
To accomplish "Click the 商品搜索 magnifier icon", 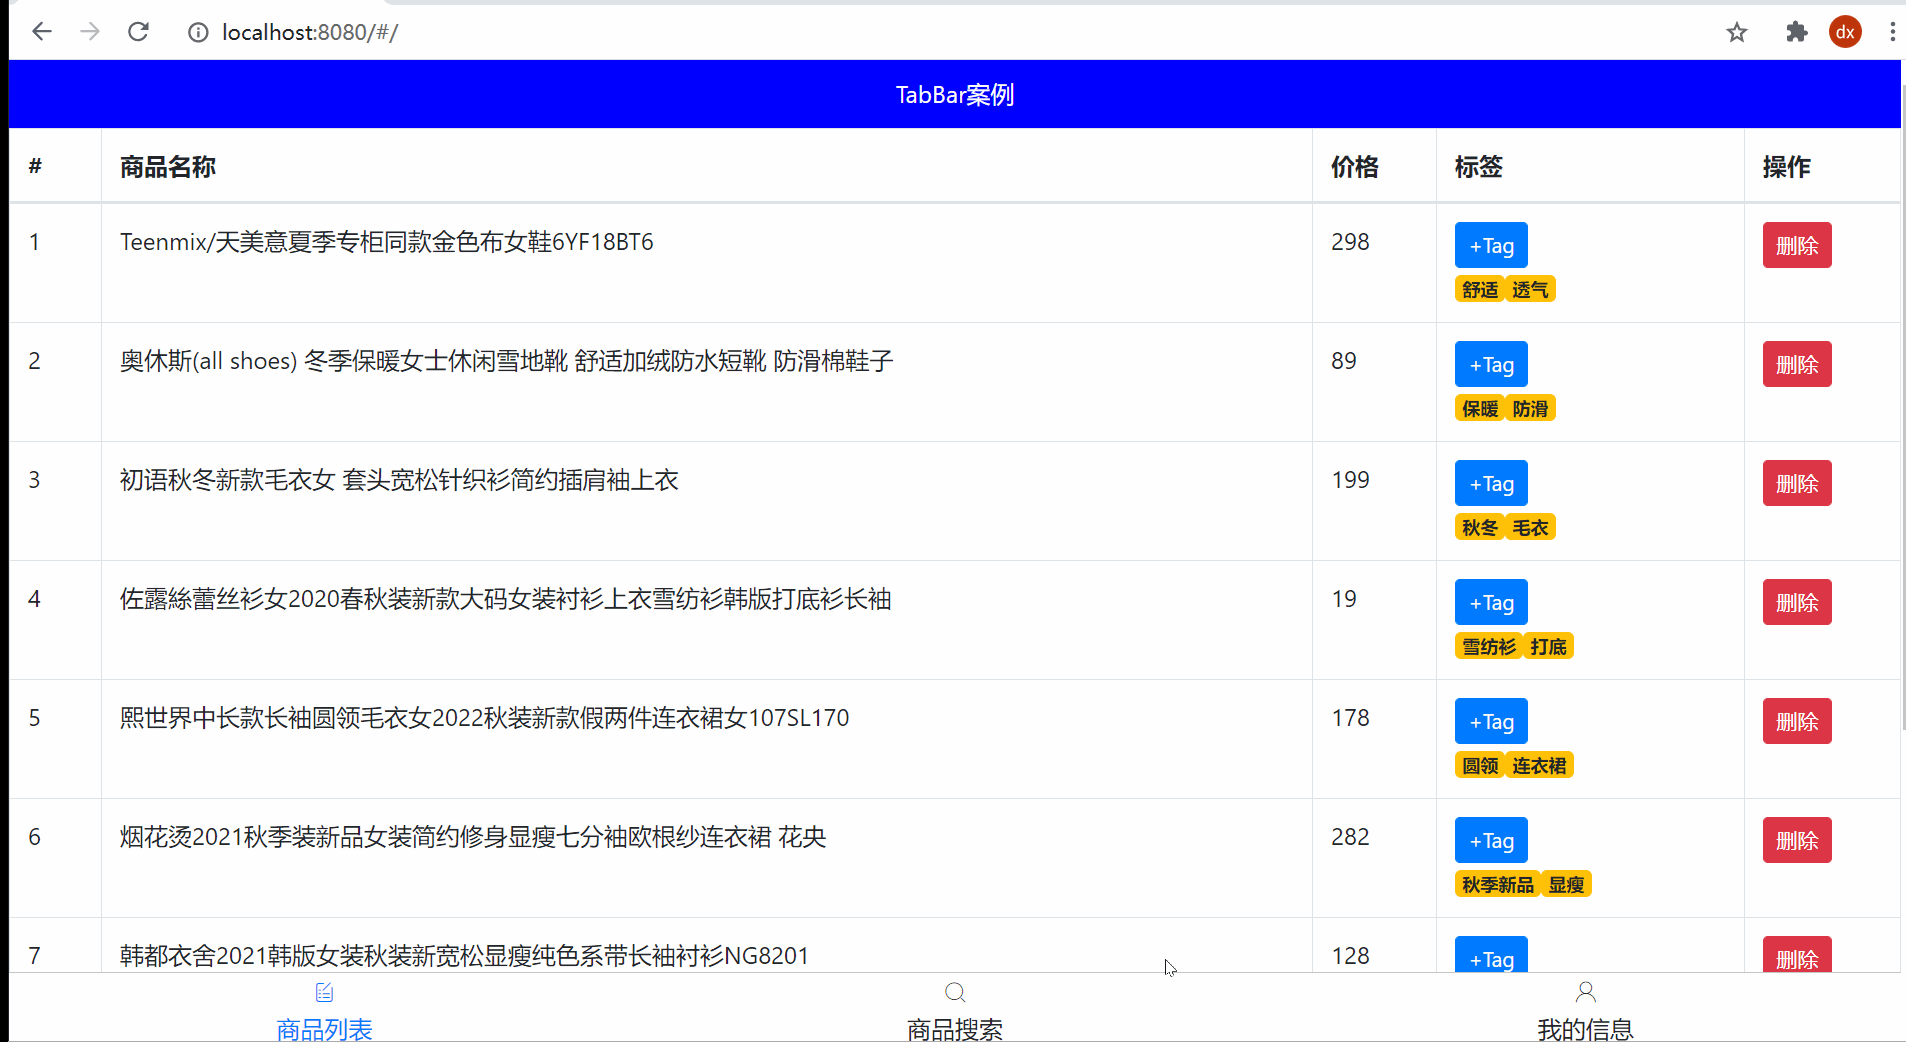I will coord(953,992).
